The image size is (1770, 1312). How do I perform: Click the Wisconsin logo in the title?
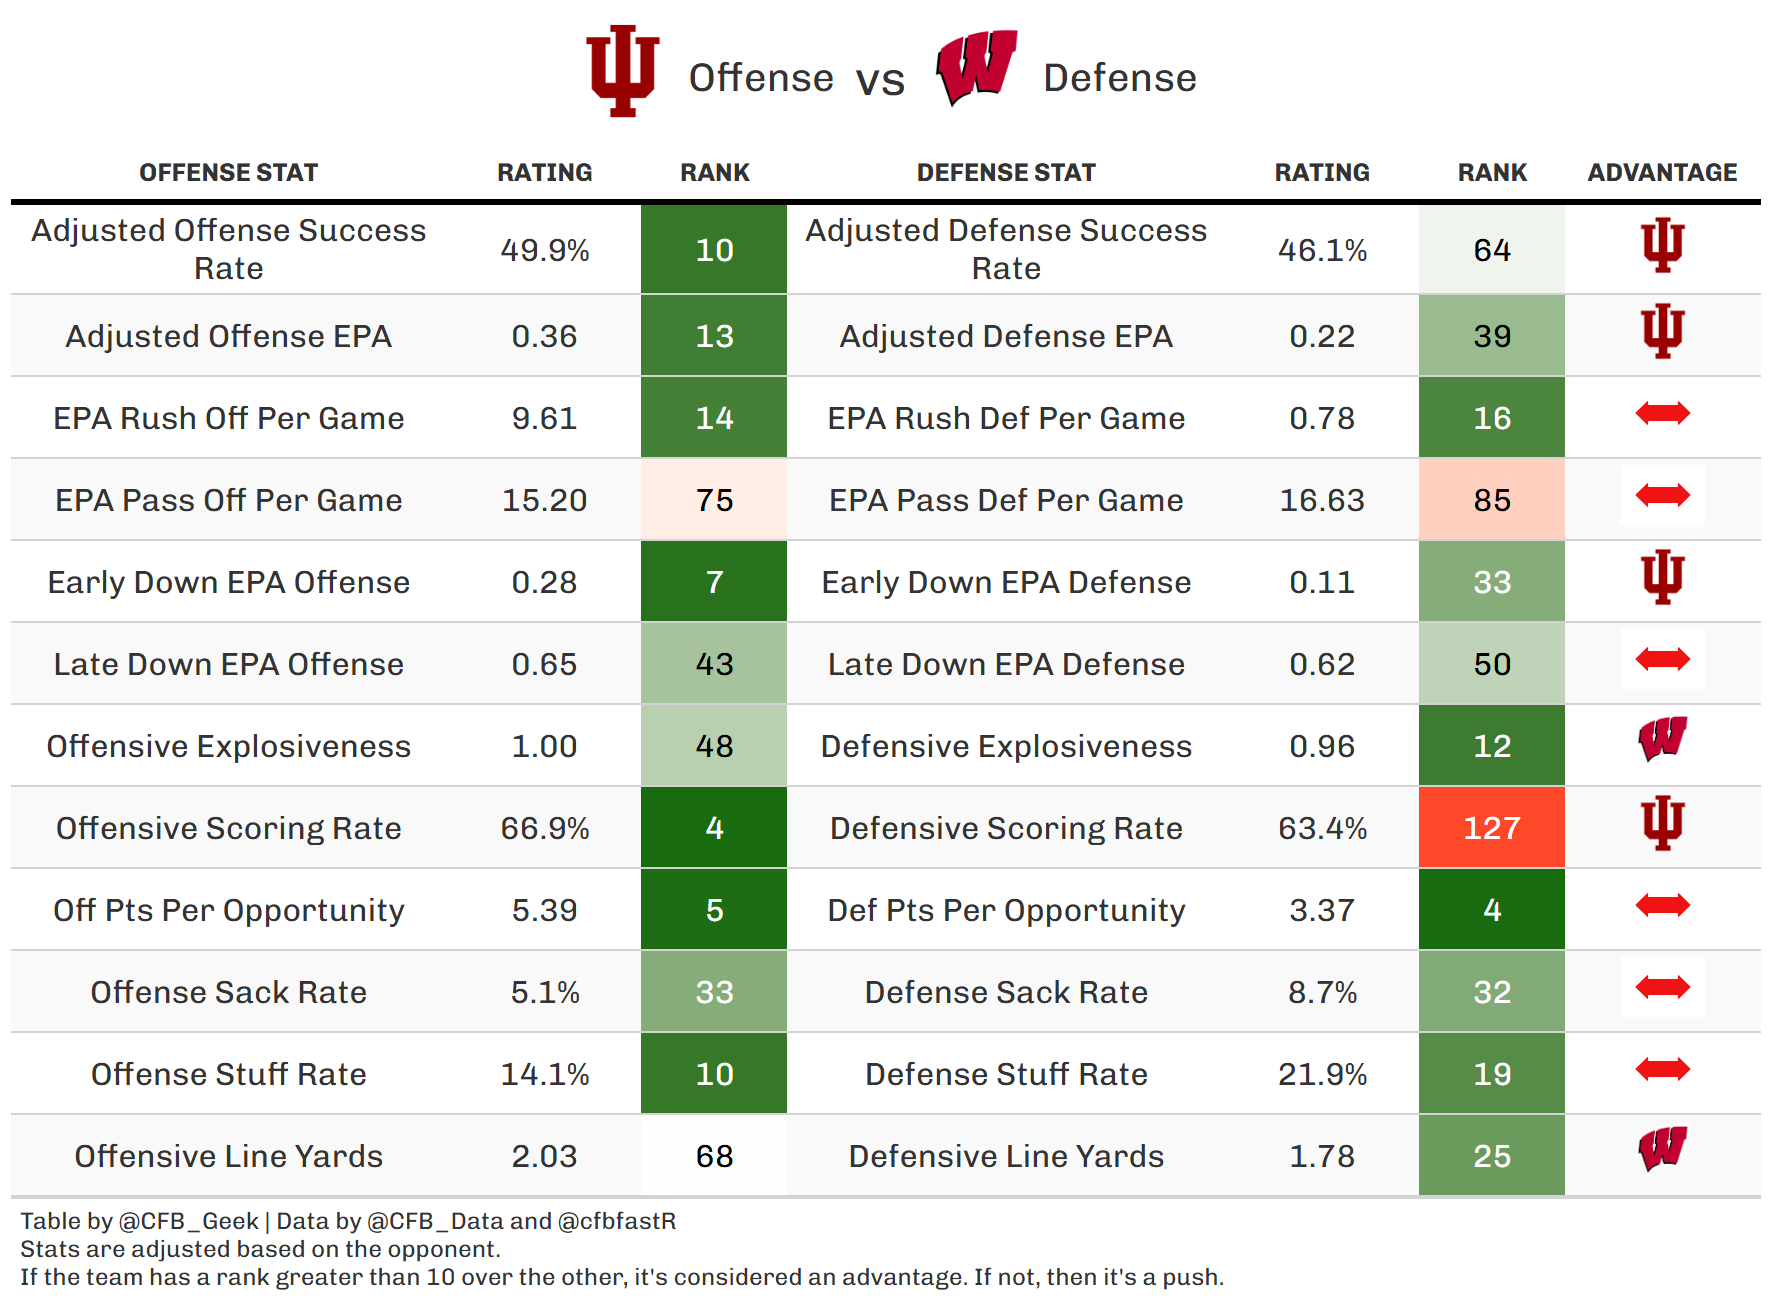tap(976, 67)
